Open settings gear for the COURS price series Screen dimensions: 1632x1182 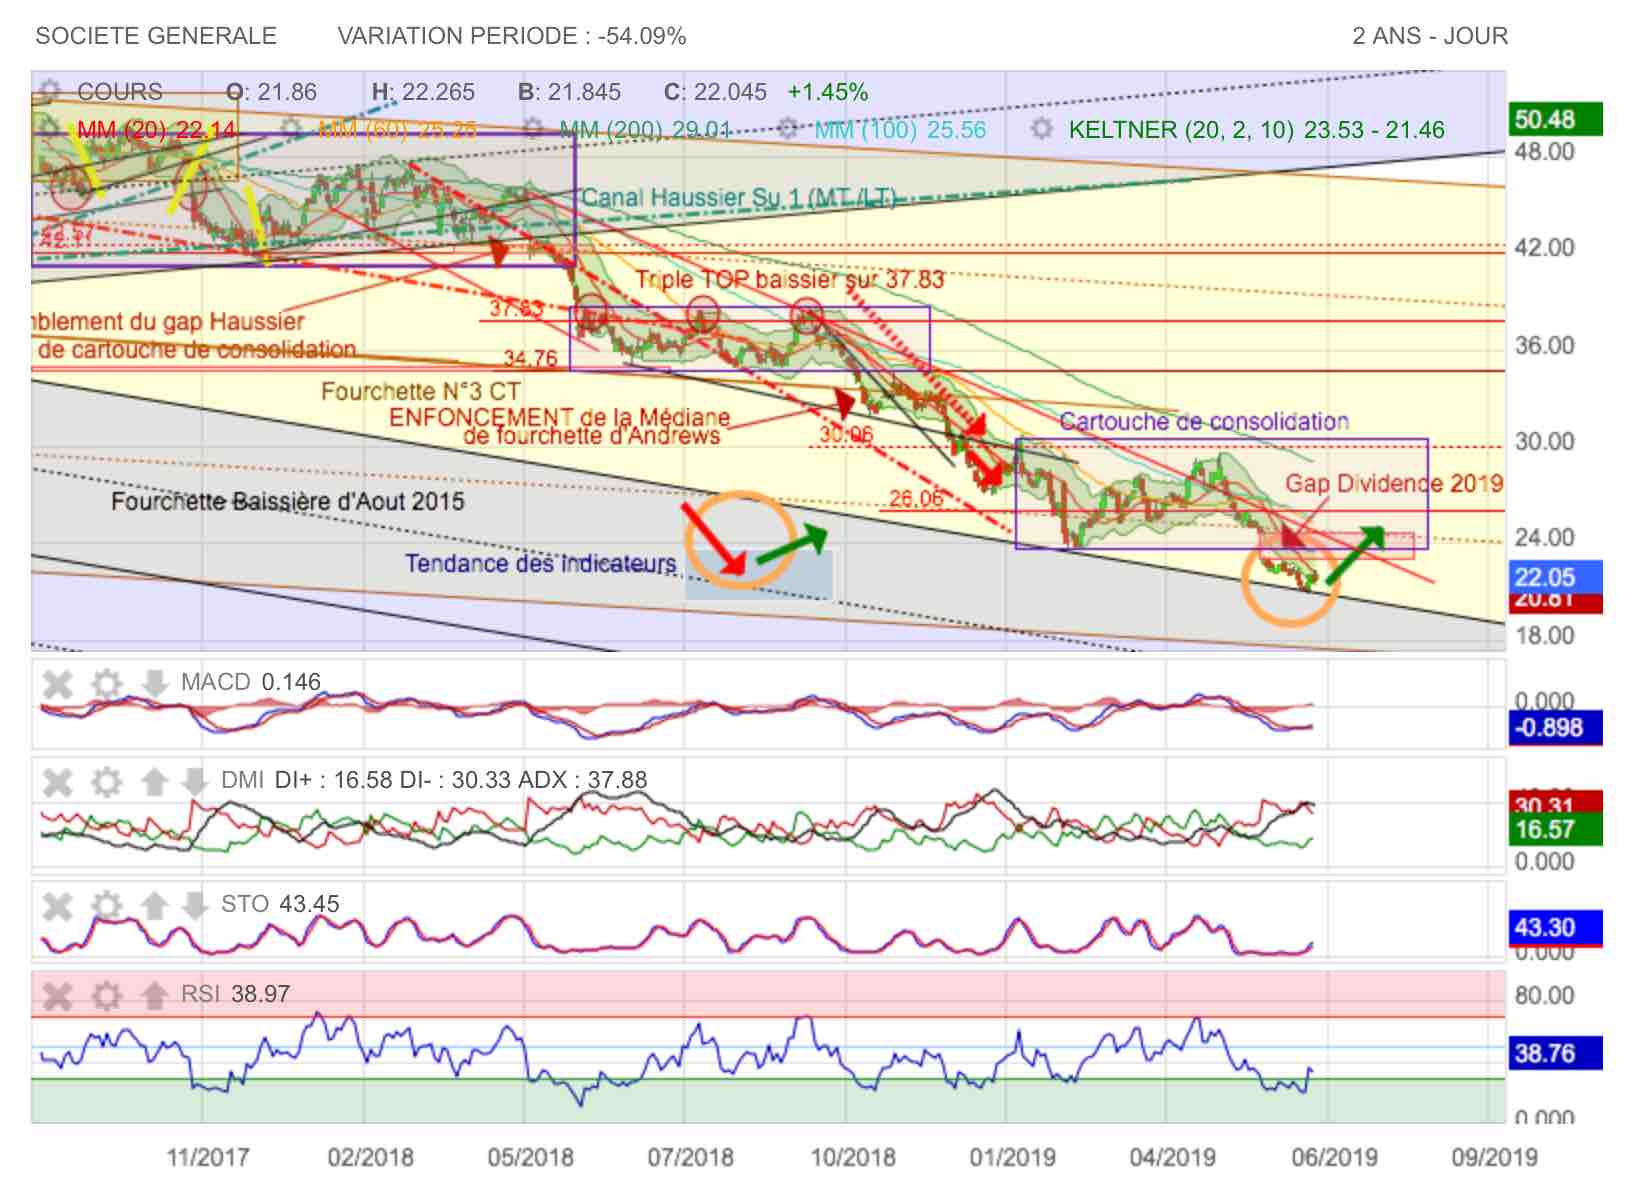click(x=48, y=91)
